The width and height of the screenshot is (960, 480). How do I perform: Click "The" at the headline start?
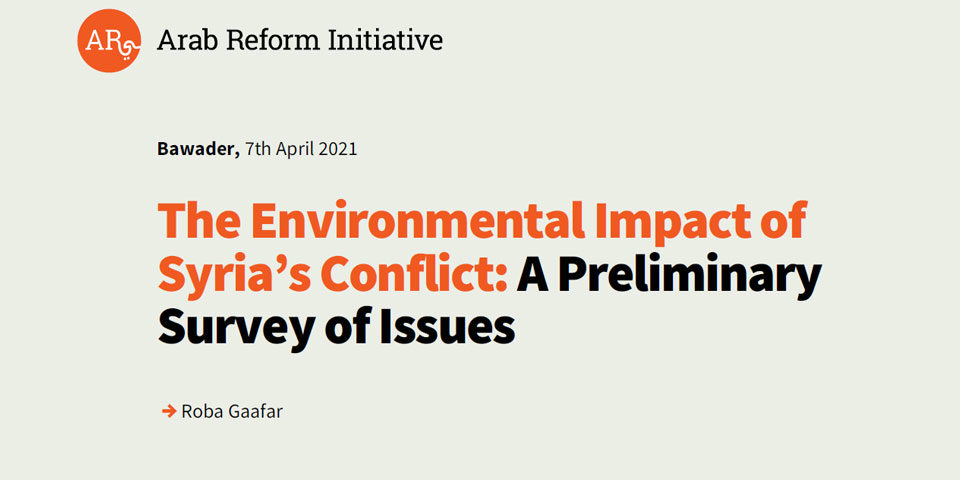click(195, 221)
